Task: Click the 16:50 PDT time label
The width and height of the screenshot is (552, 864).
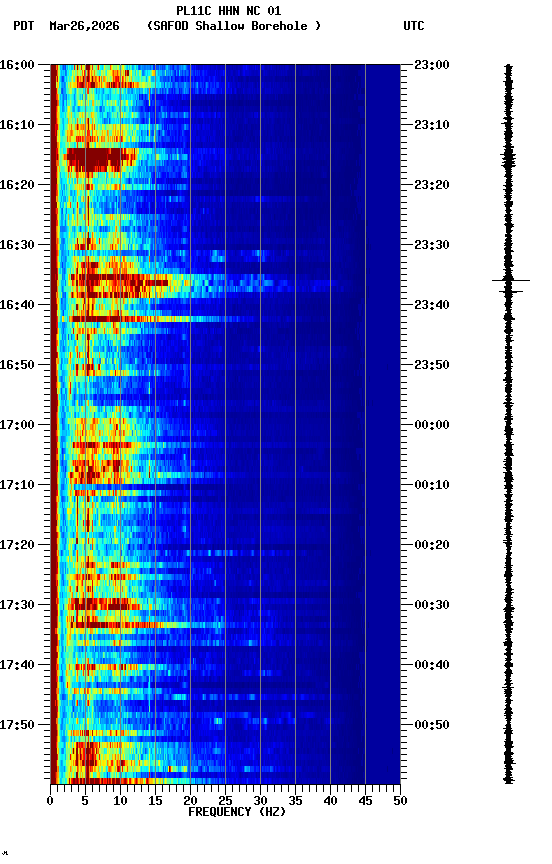Action: coord(17,365)
